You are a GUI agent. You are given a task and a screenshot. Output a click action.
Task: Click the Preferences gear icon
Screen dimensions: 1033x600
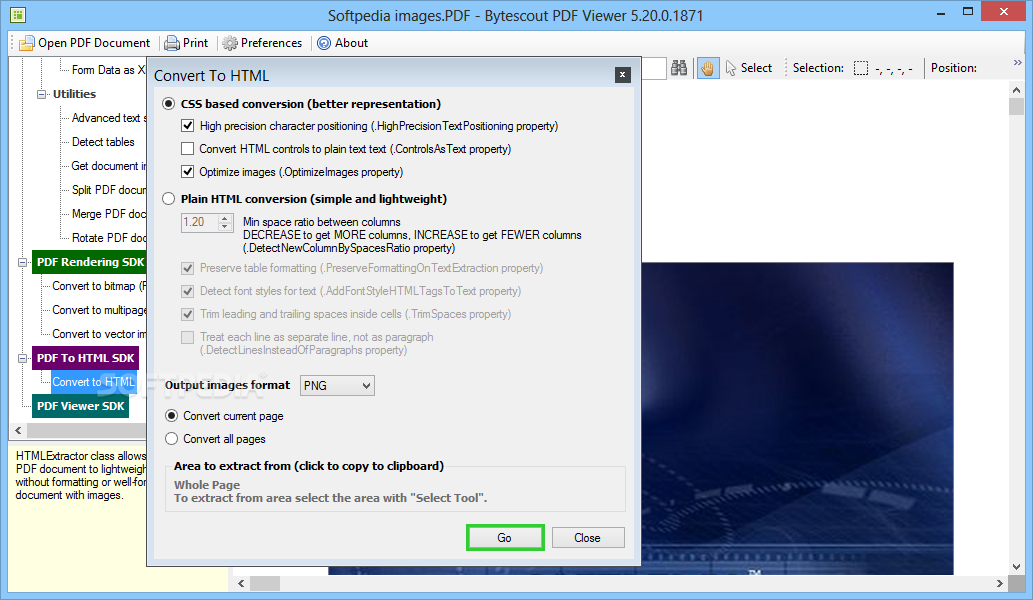point(230,43)
